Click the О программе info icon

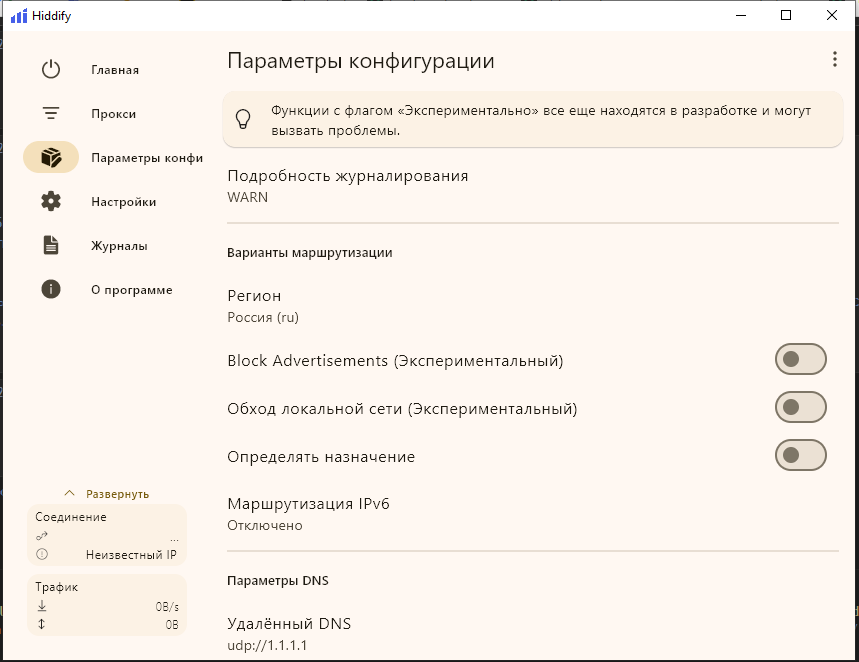[x=51, y=289]
